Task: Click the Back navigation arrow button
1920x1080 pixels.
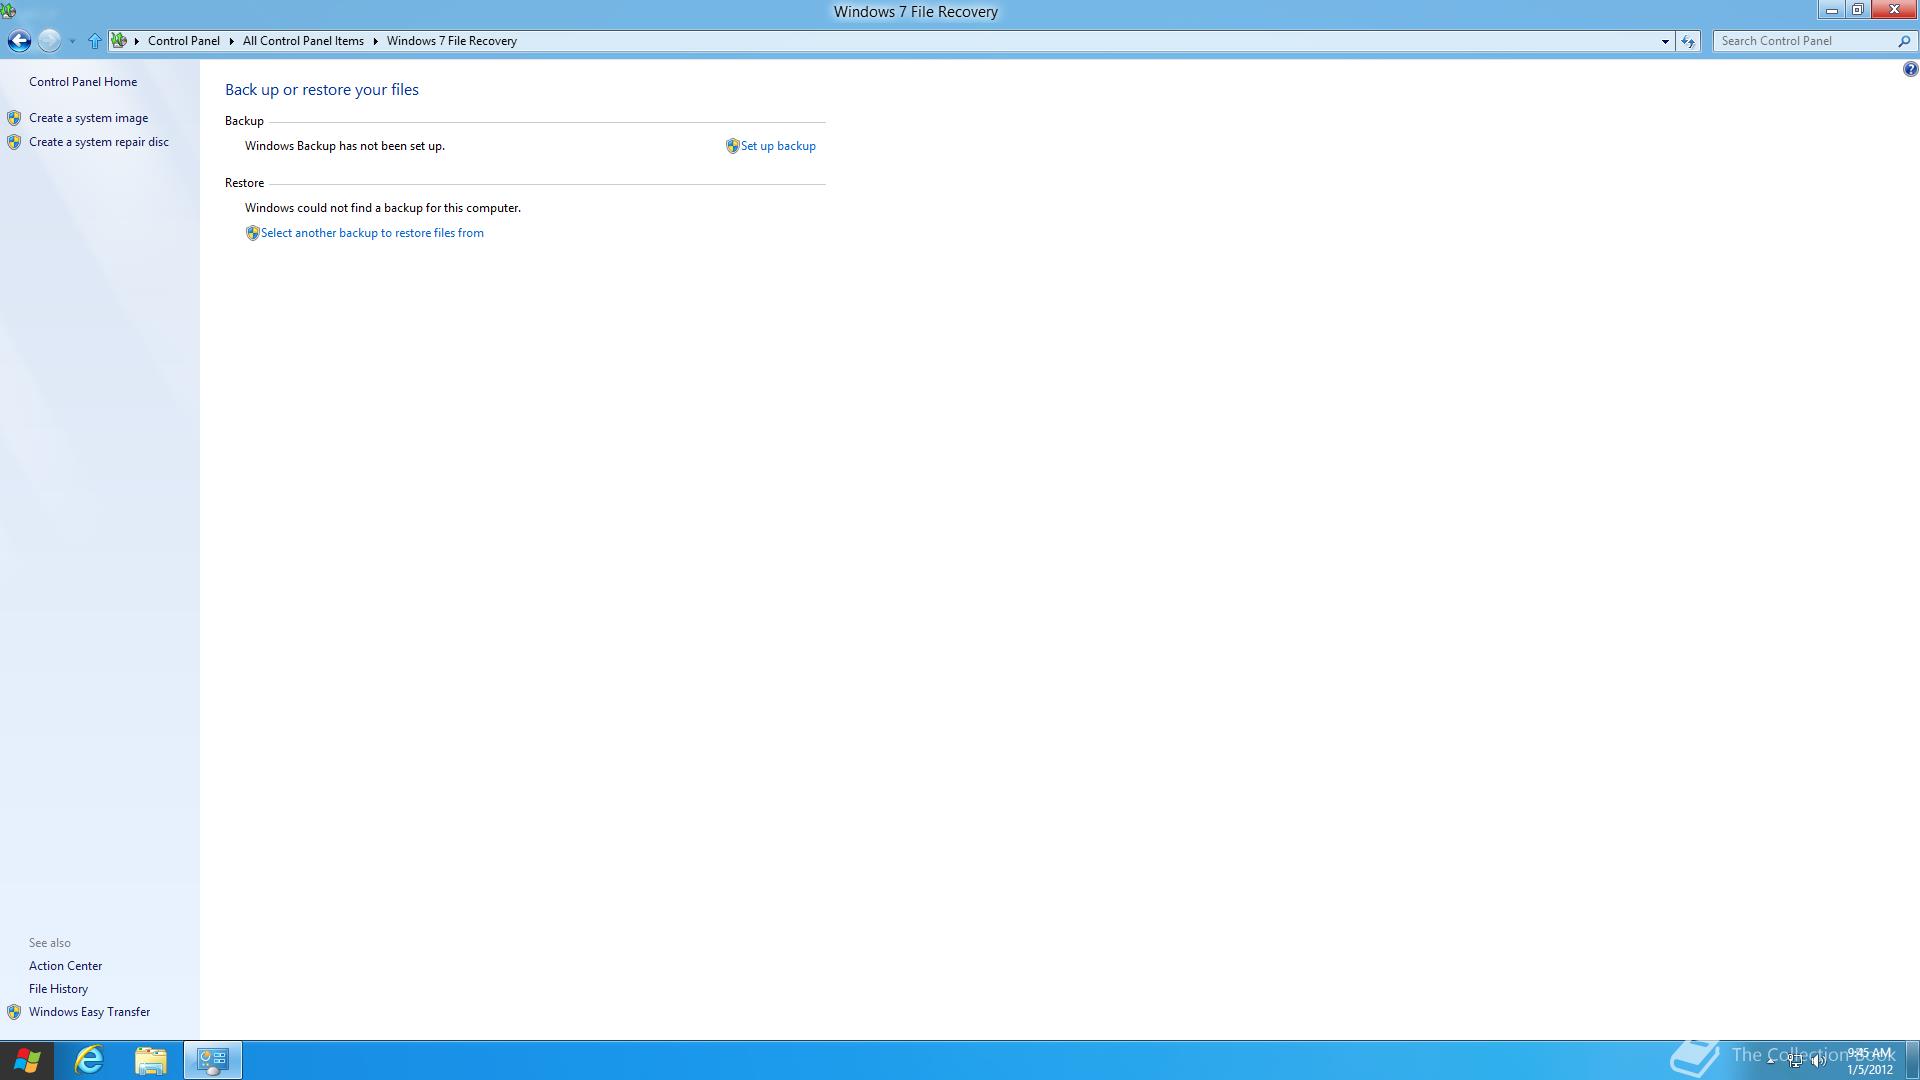Action: tap(19, 41)
